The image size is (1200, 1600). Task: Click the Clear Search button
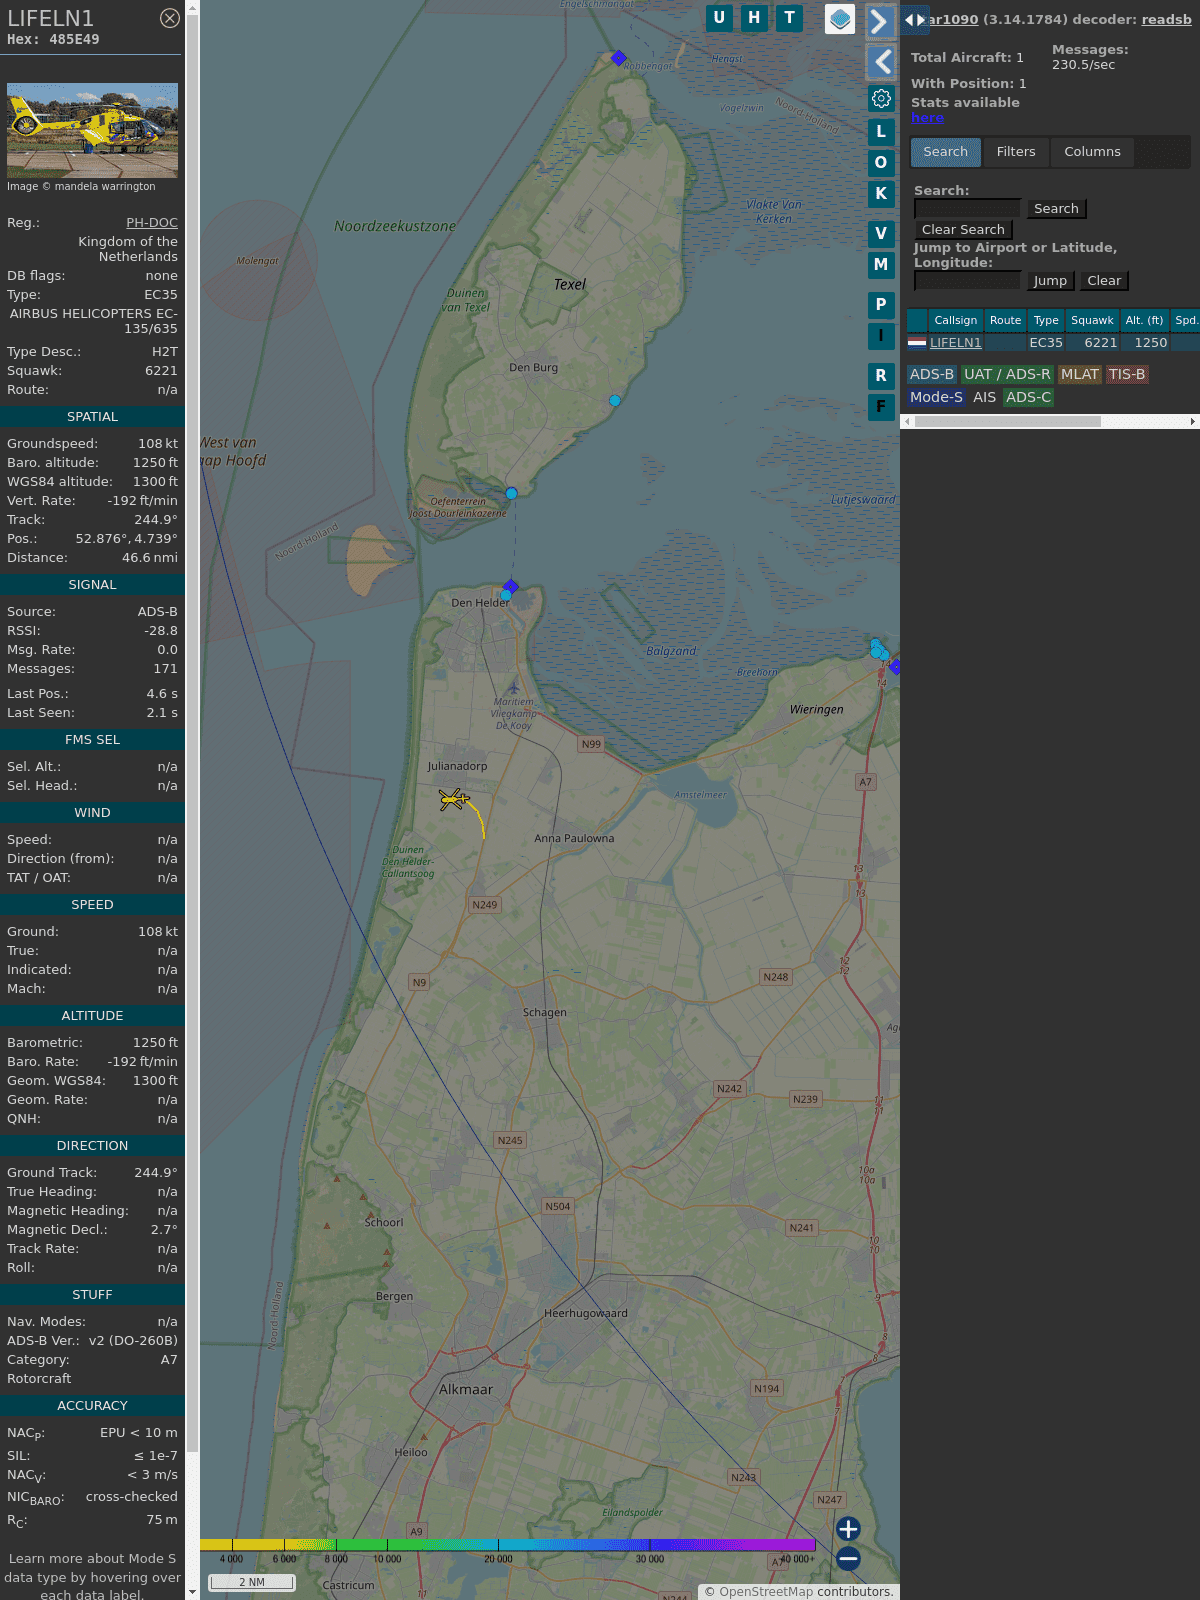coord(963,230)
